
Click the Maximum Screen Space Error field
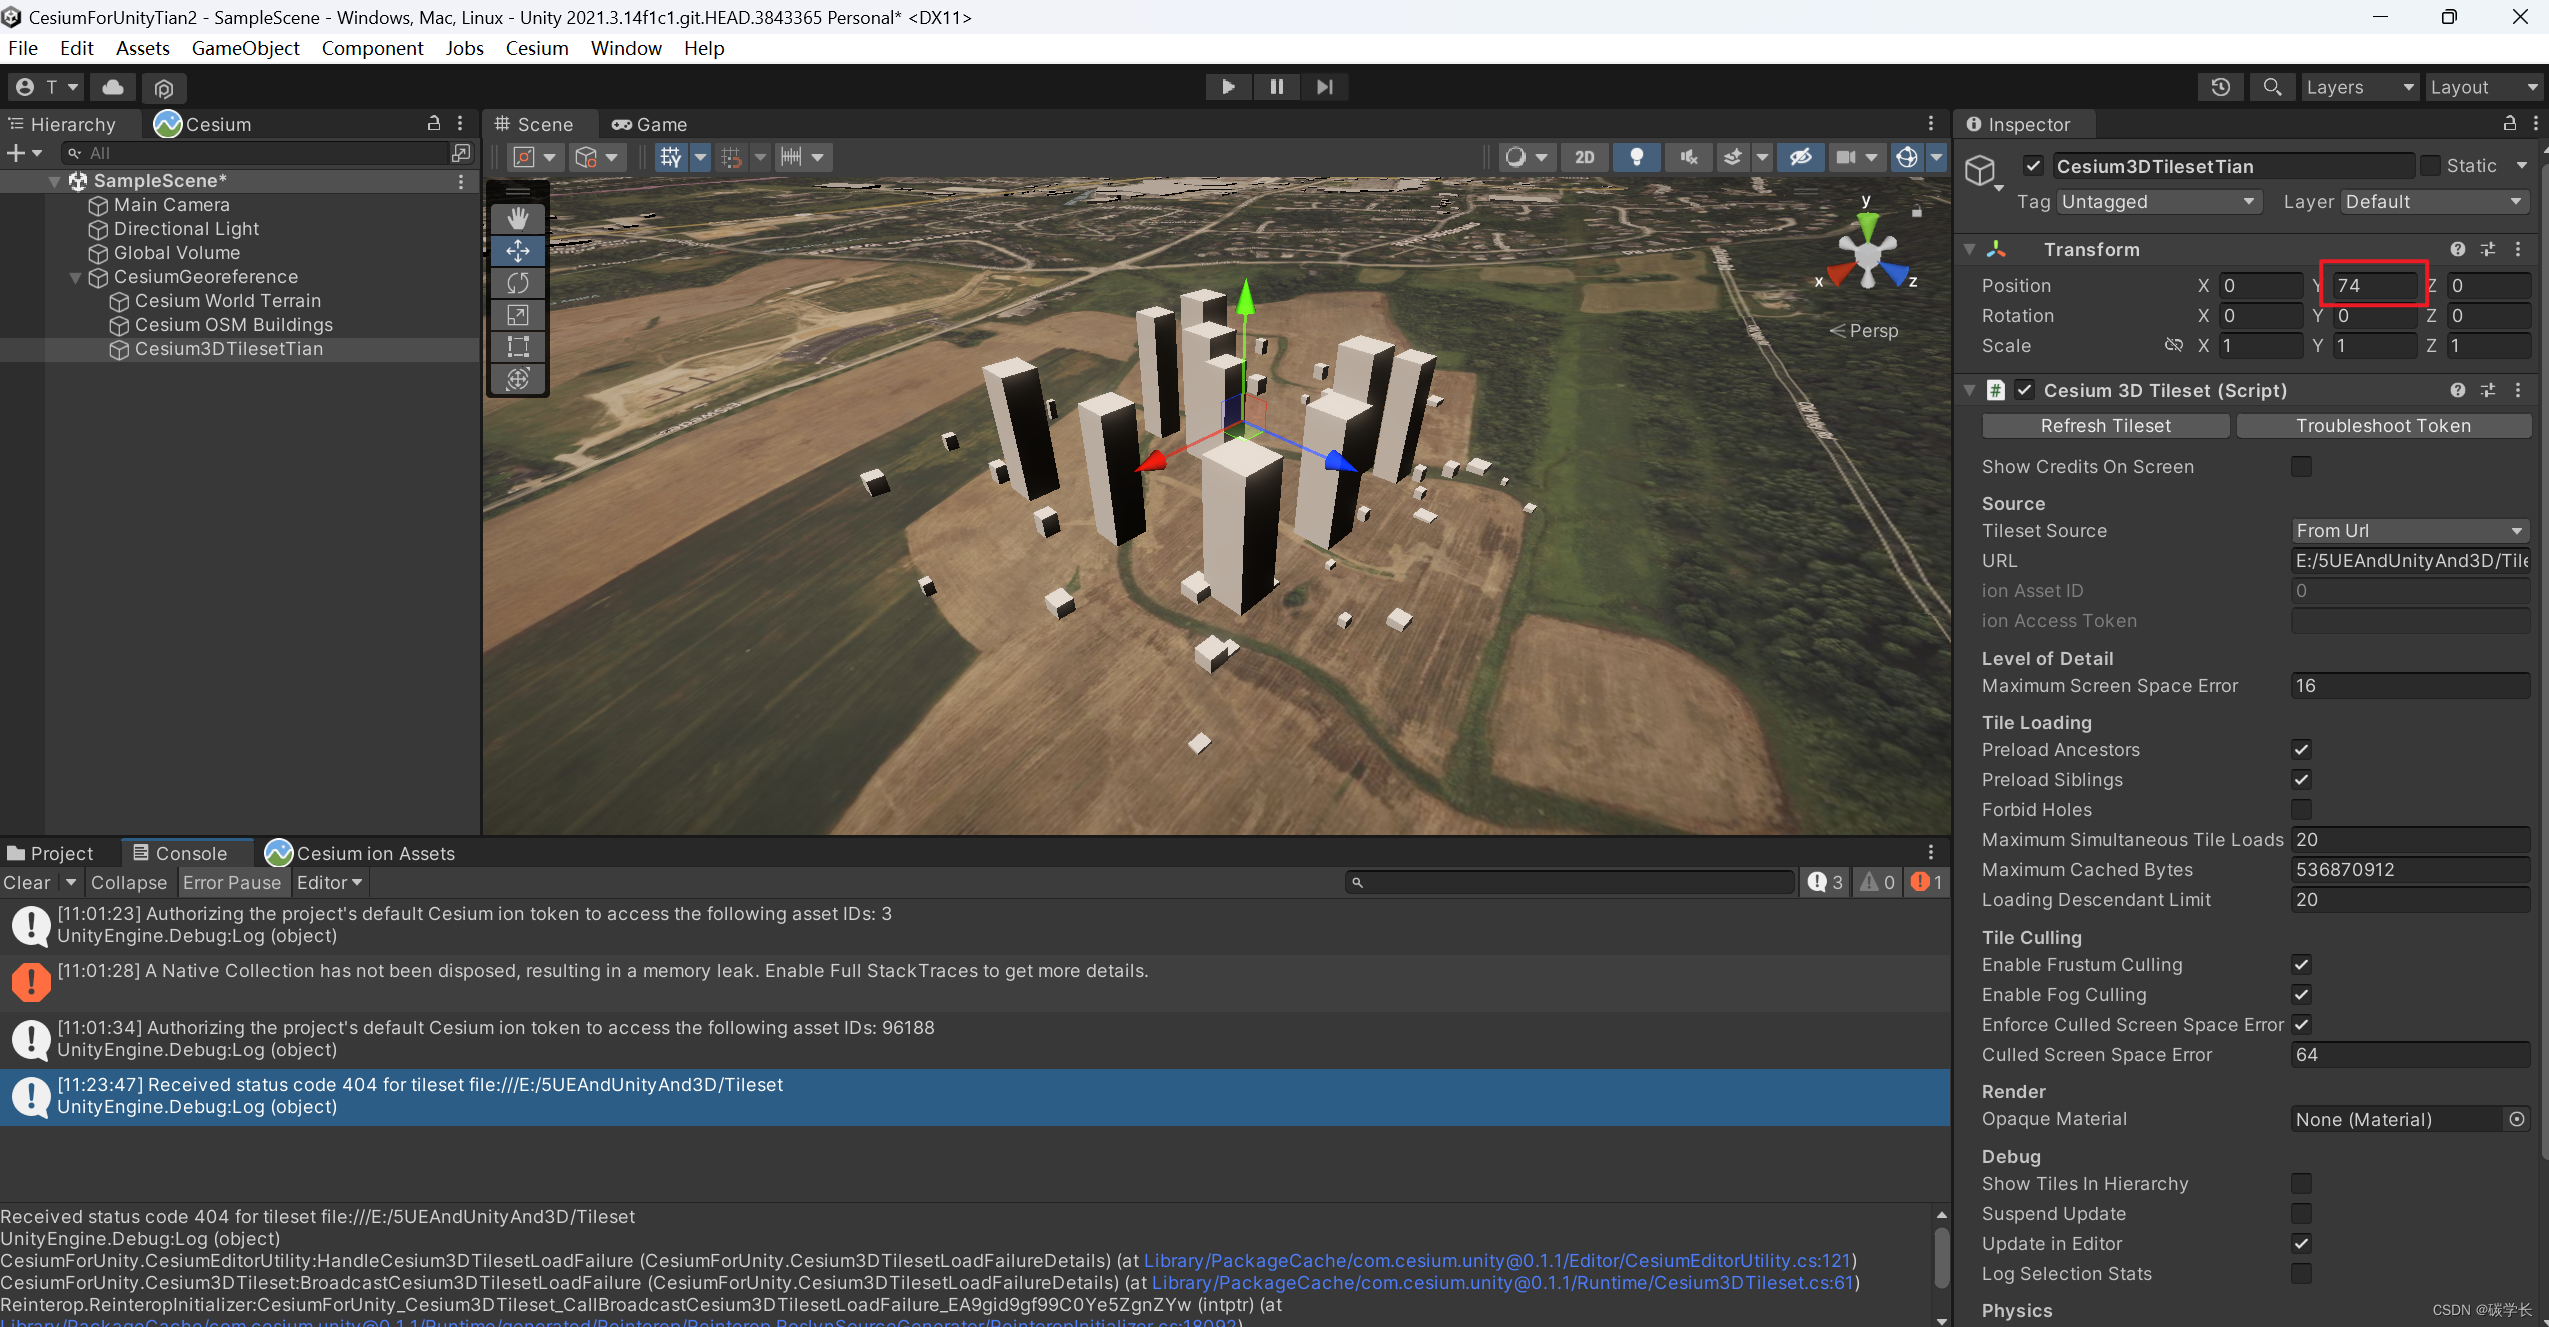point(2409,686)
